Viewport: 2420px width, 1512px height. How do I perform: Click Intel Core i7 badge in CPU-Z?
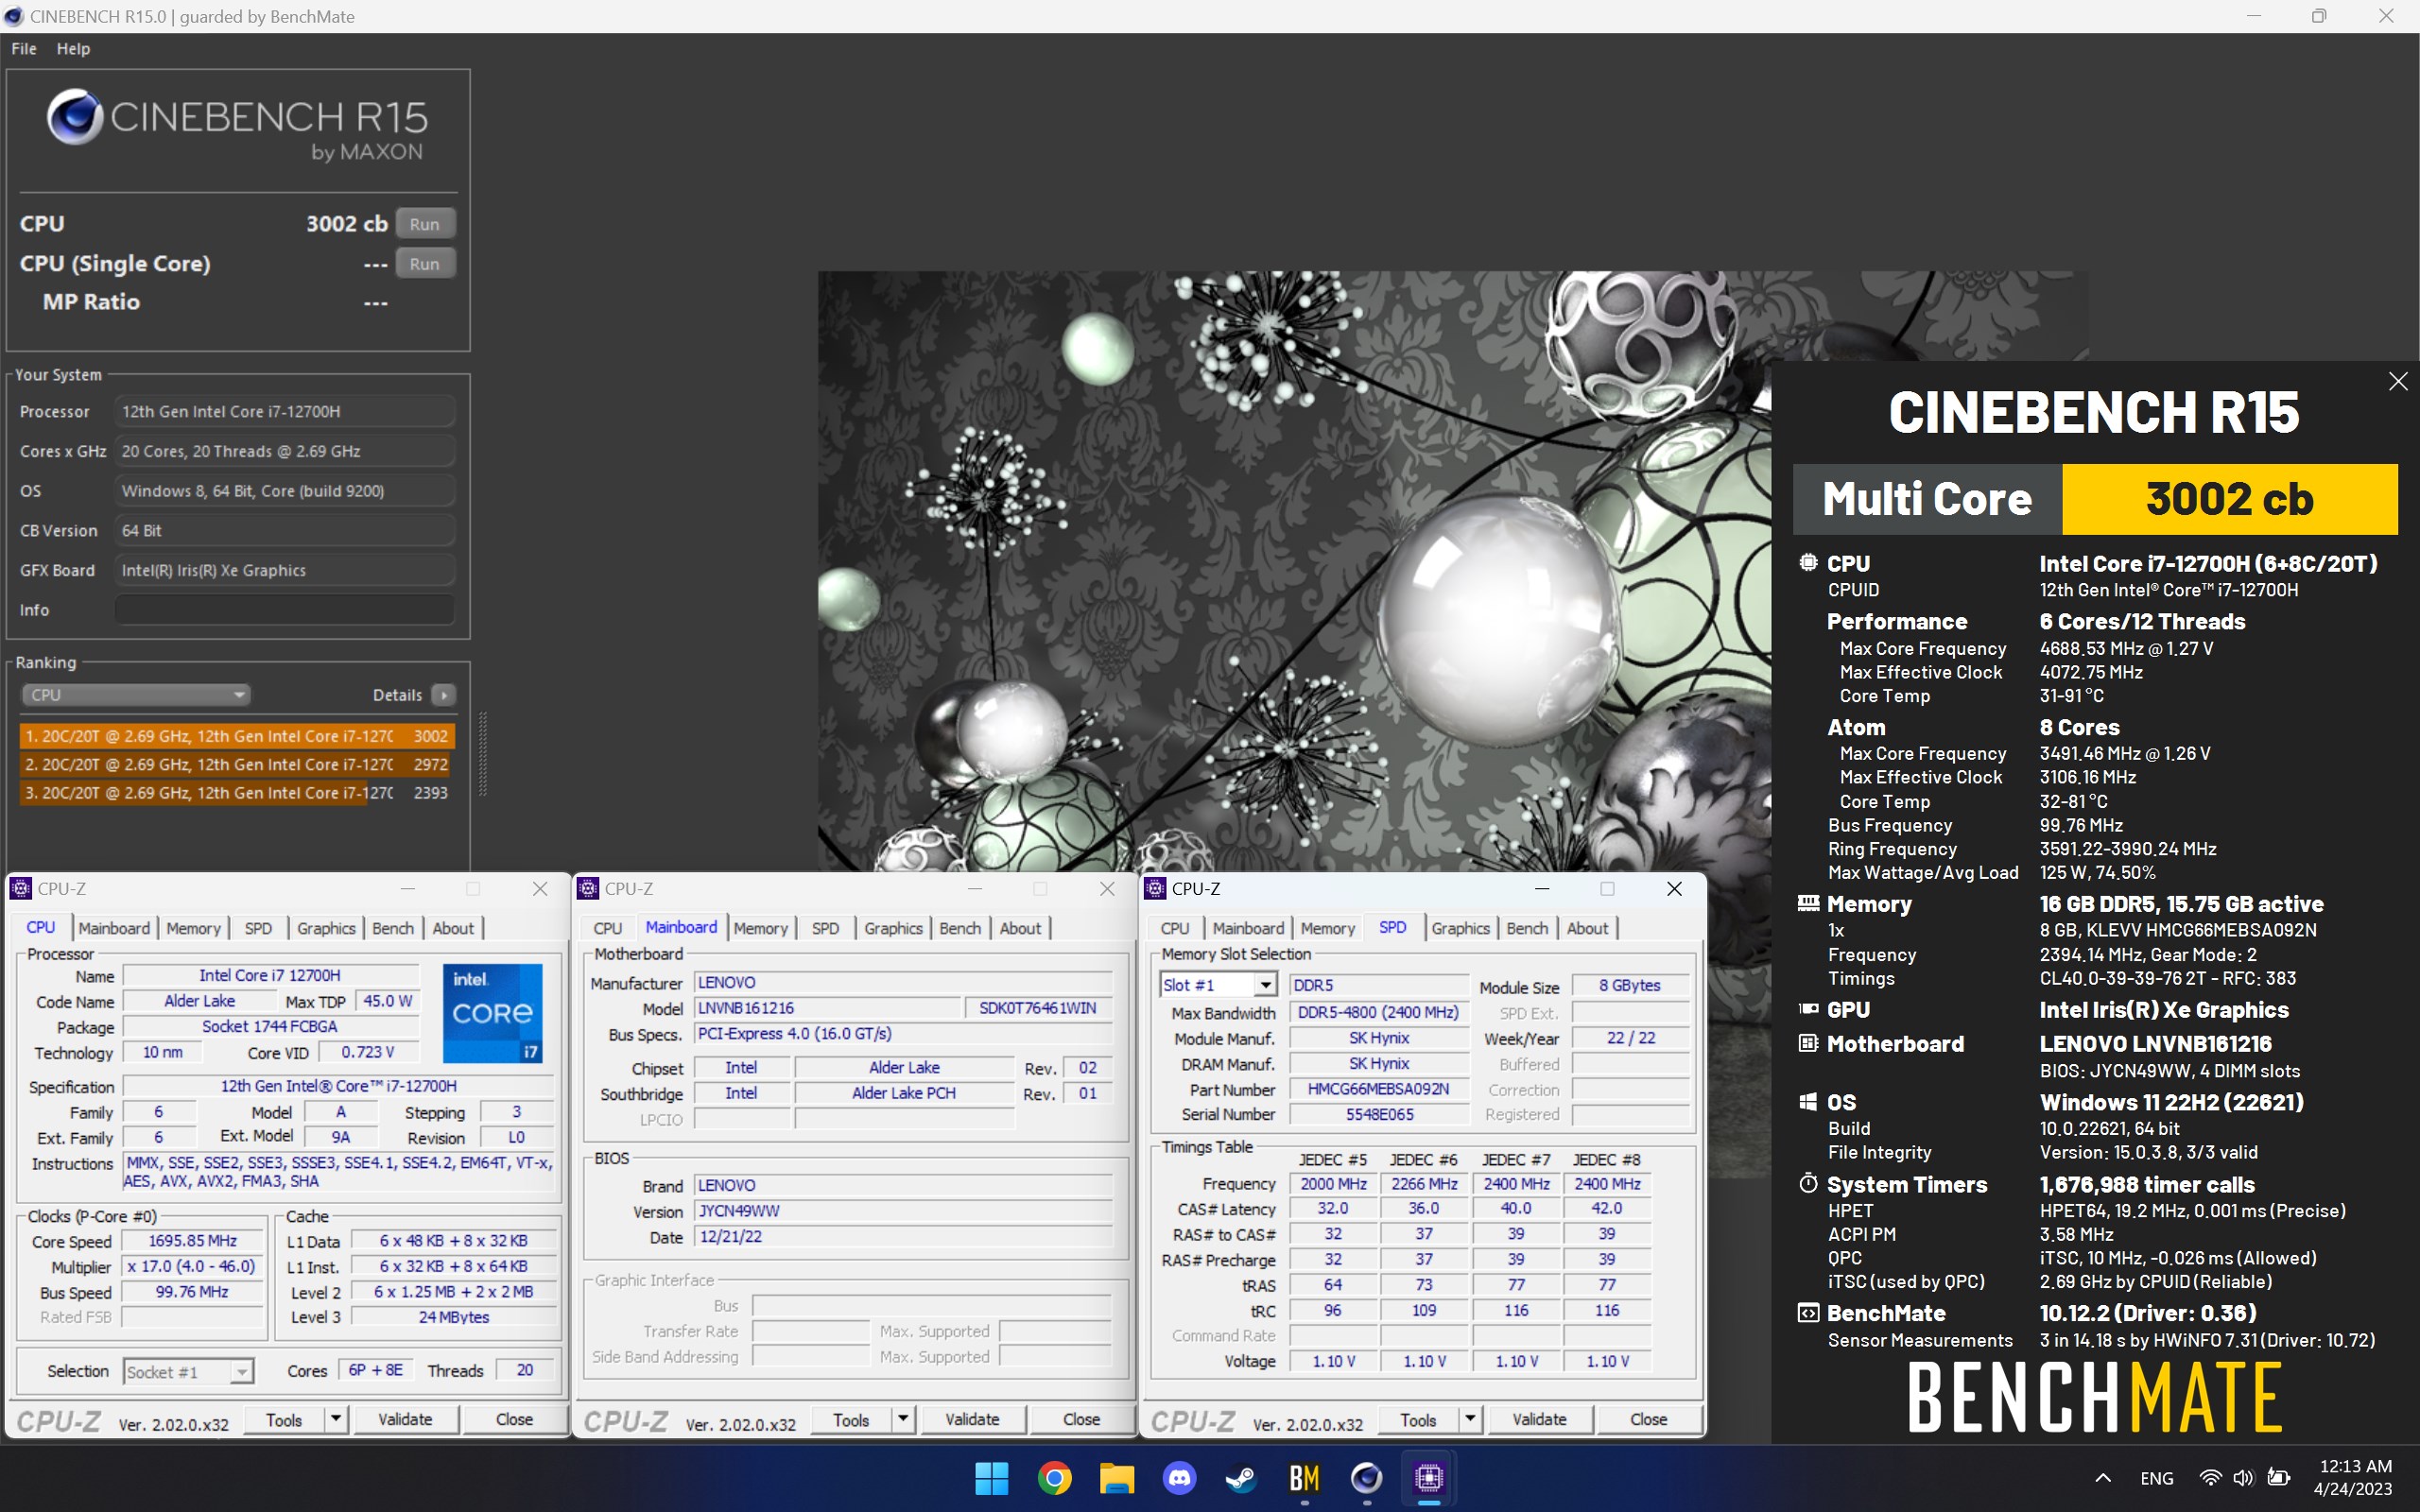point(492,1012)
